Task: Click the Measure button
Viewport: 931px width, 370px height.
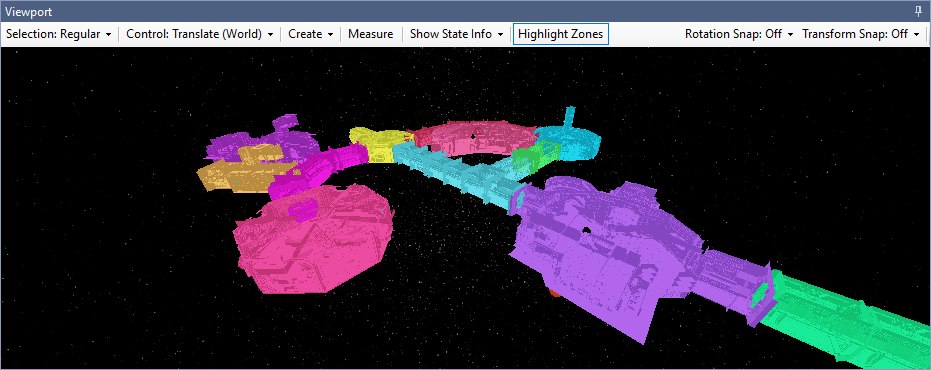Action: pos(370,34)
